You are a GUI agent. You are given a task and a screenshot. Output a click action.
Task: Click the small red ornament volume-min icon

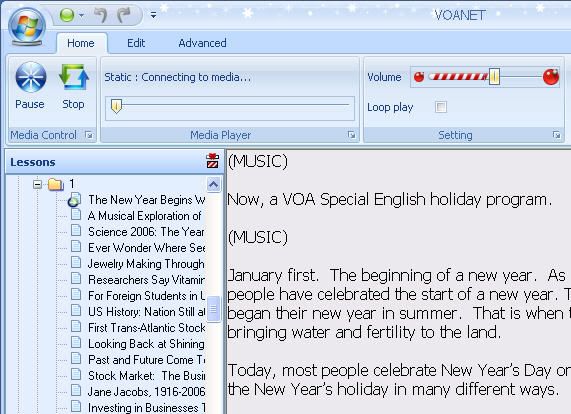(x=419, y=77)
